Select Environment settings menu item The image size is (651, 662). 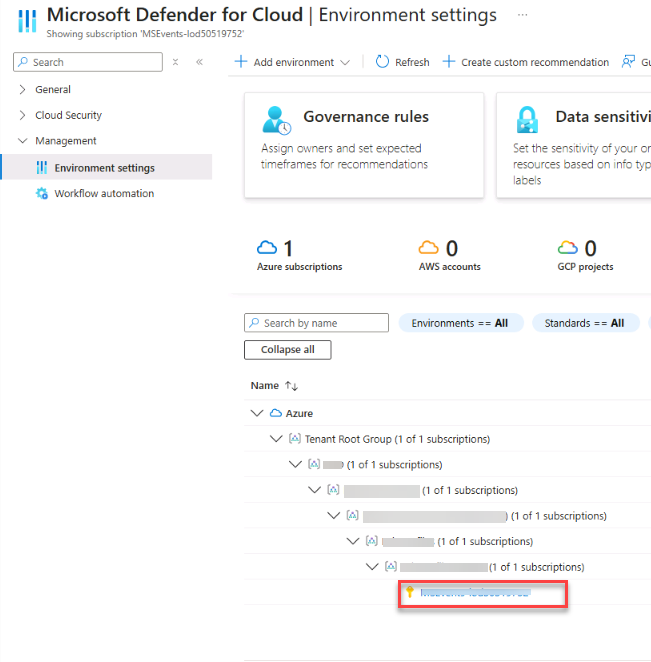(107, 167)
